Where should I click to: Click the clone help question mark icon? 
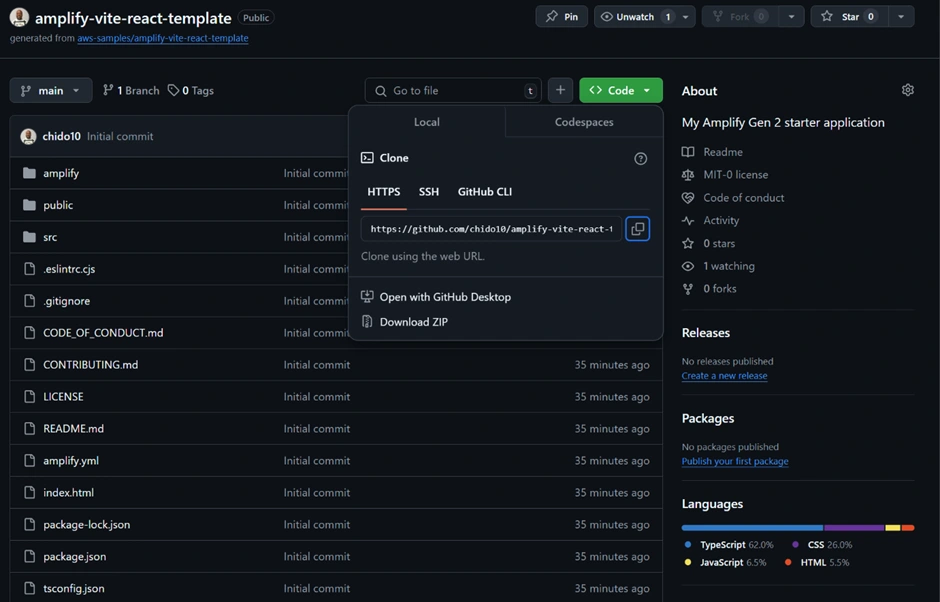point(641,158)
